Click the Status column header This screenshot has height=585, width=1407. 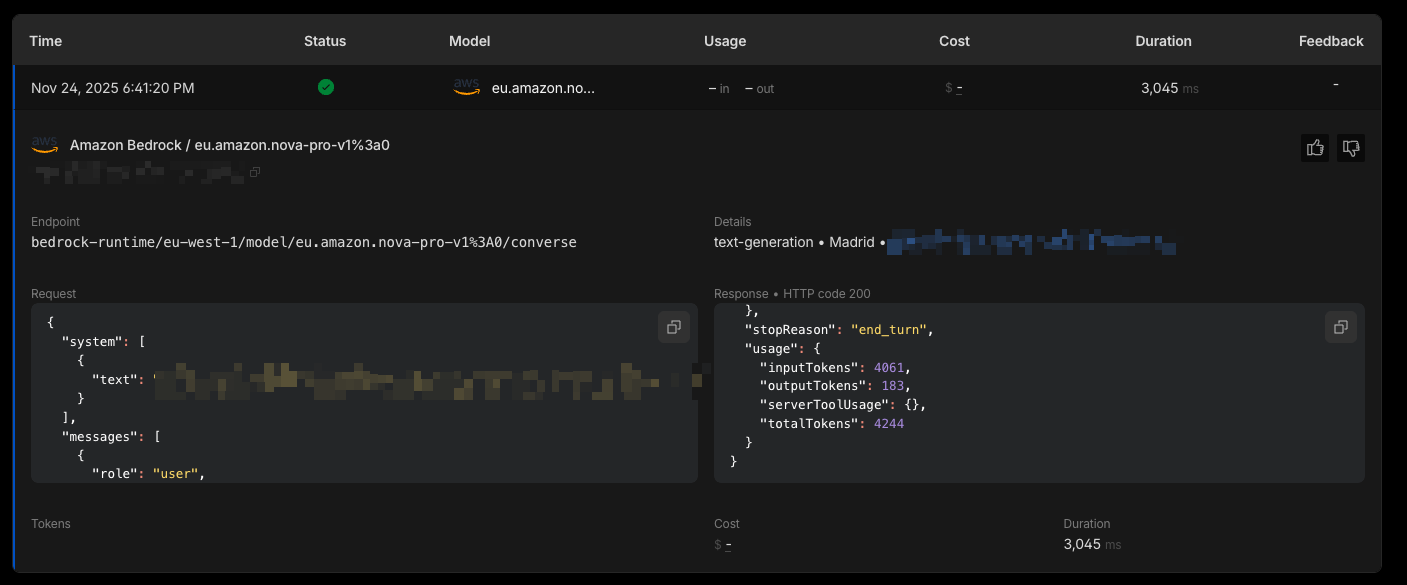tap(325, 41)
